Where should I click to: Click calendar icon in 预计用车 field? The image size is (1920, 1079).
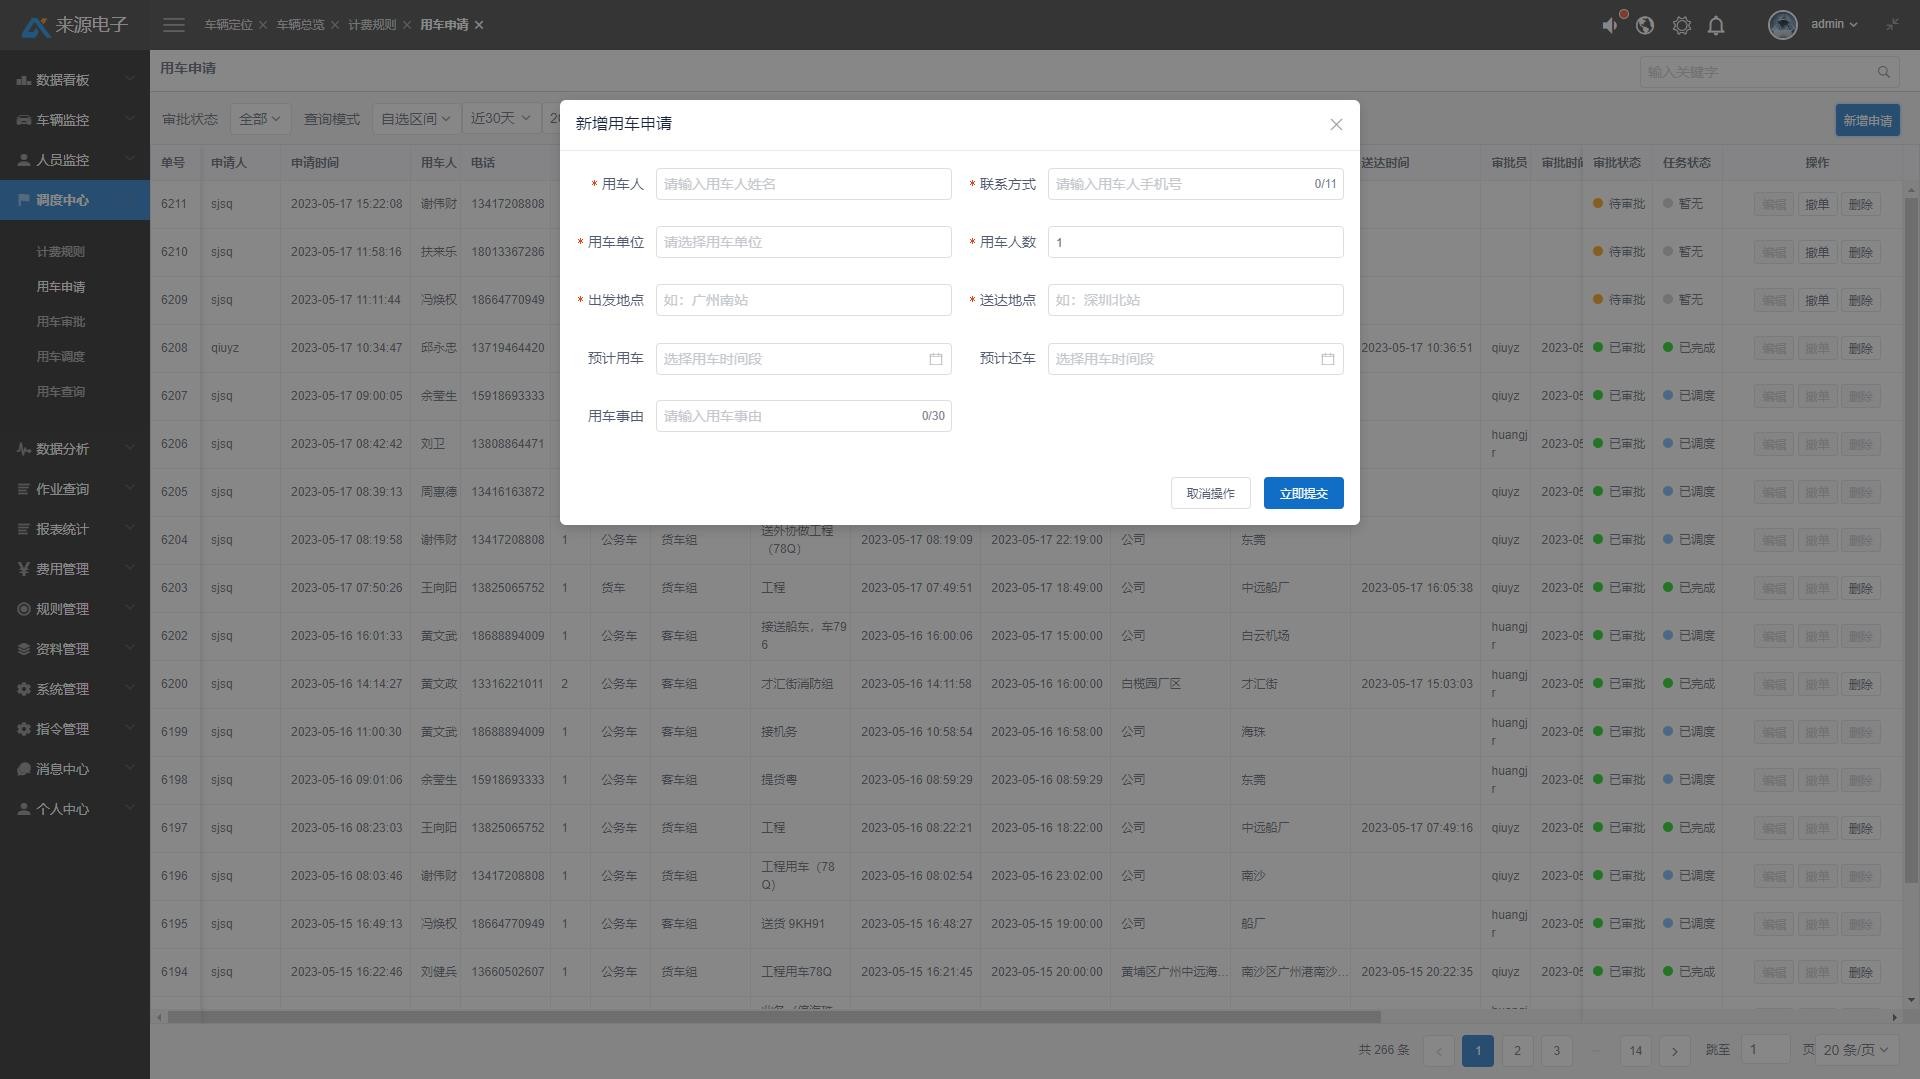tap(936, 359)
